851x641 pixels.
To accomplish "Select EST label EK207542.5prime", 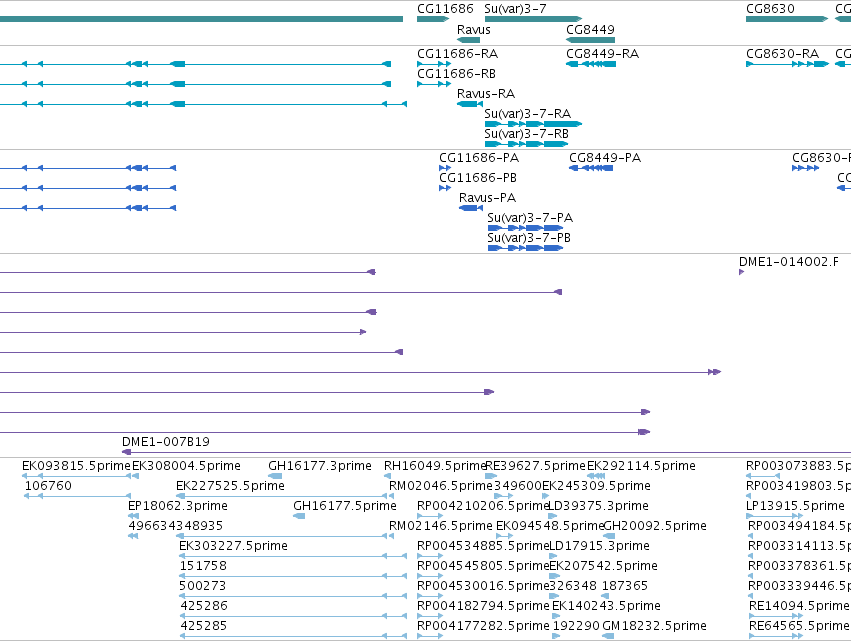I will (603, 566).
